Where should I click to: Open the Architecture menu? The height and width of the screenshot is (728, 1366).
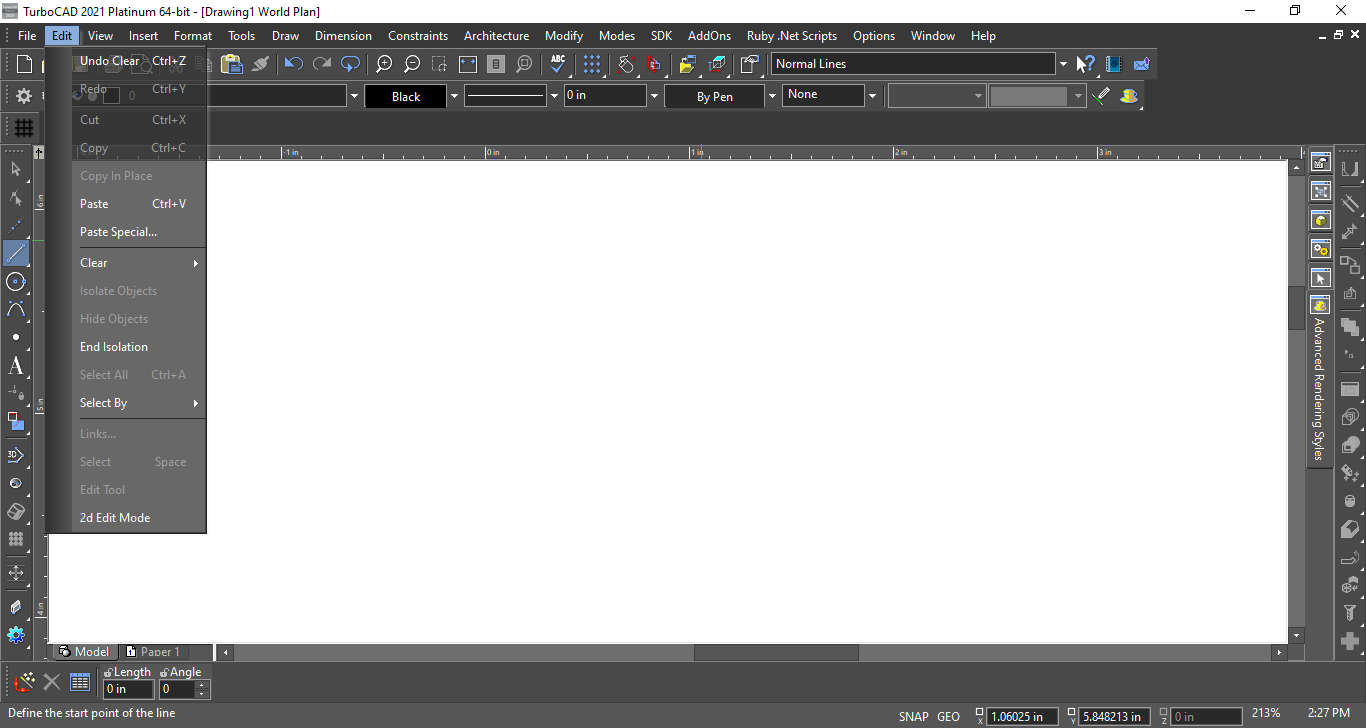point(496,36)
